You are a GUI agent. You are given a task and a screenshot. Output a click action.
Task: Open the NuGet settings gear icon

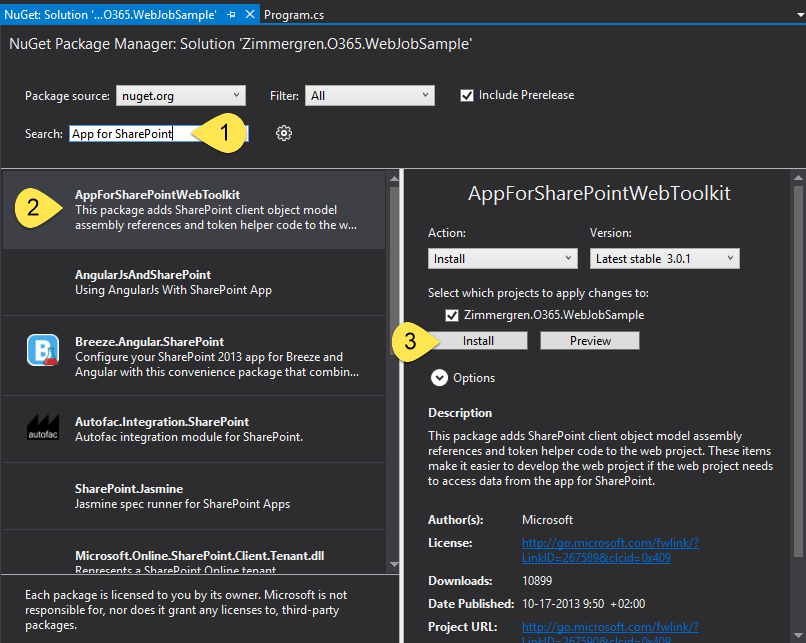coord(283,132)
